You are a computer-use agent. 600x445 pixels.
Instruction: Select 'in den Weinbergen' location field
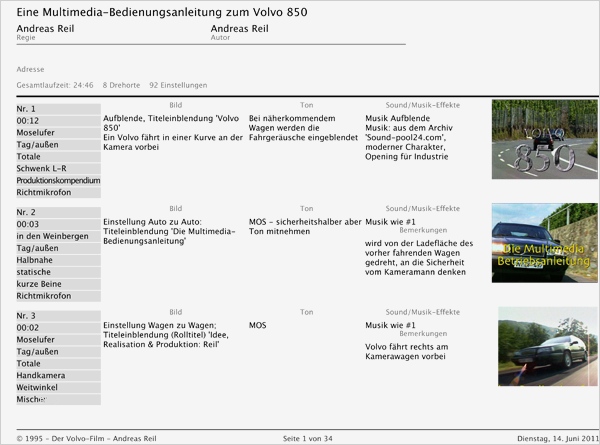[x=58, y=236]
